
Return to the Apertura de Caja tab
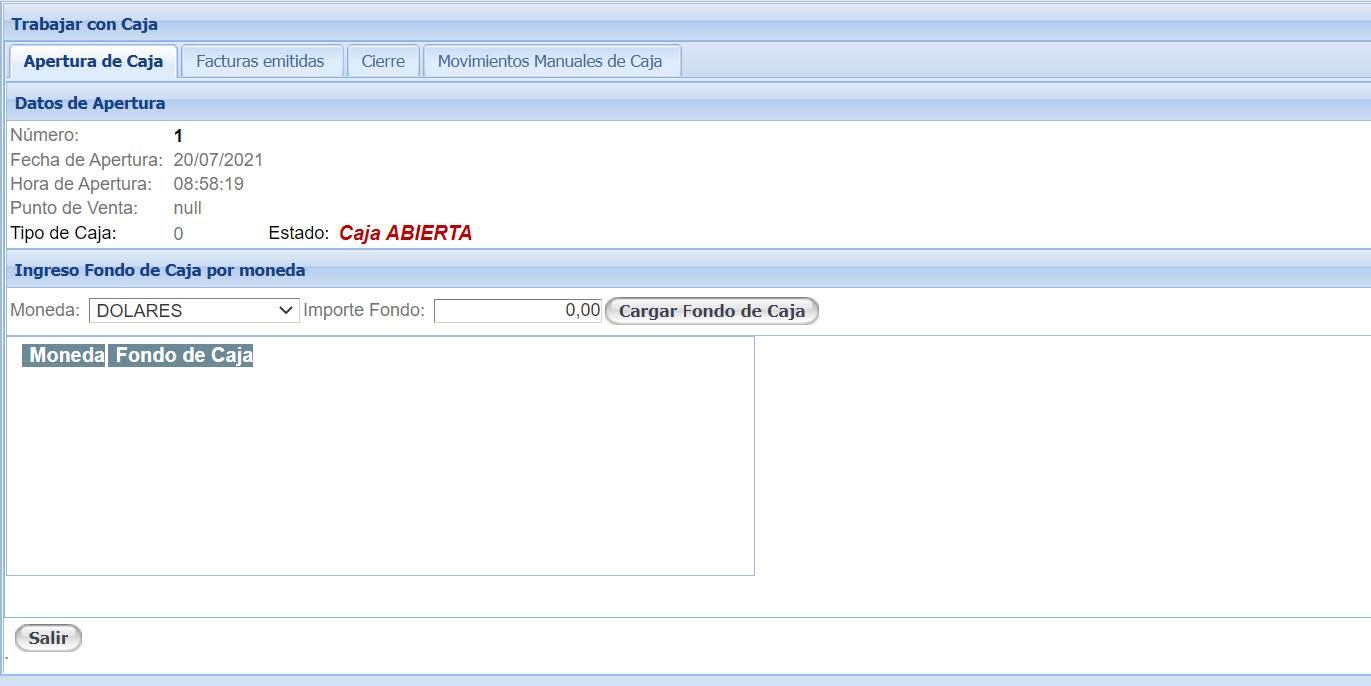[93, 60]
